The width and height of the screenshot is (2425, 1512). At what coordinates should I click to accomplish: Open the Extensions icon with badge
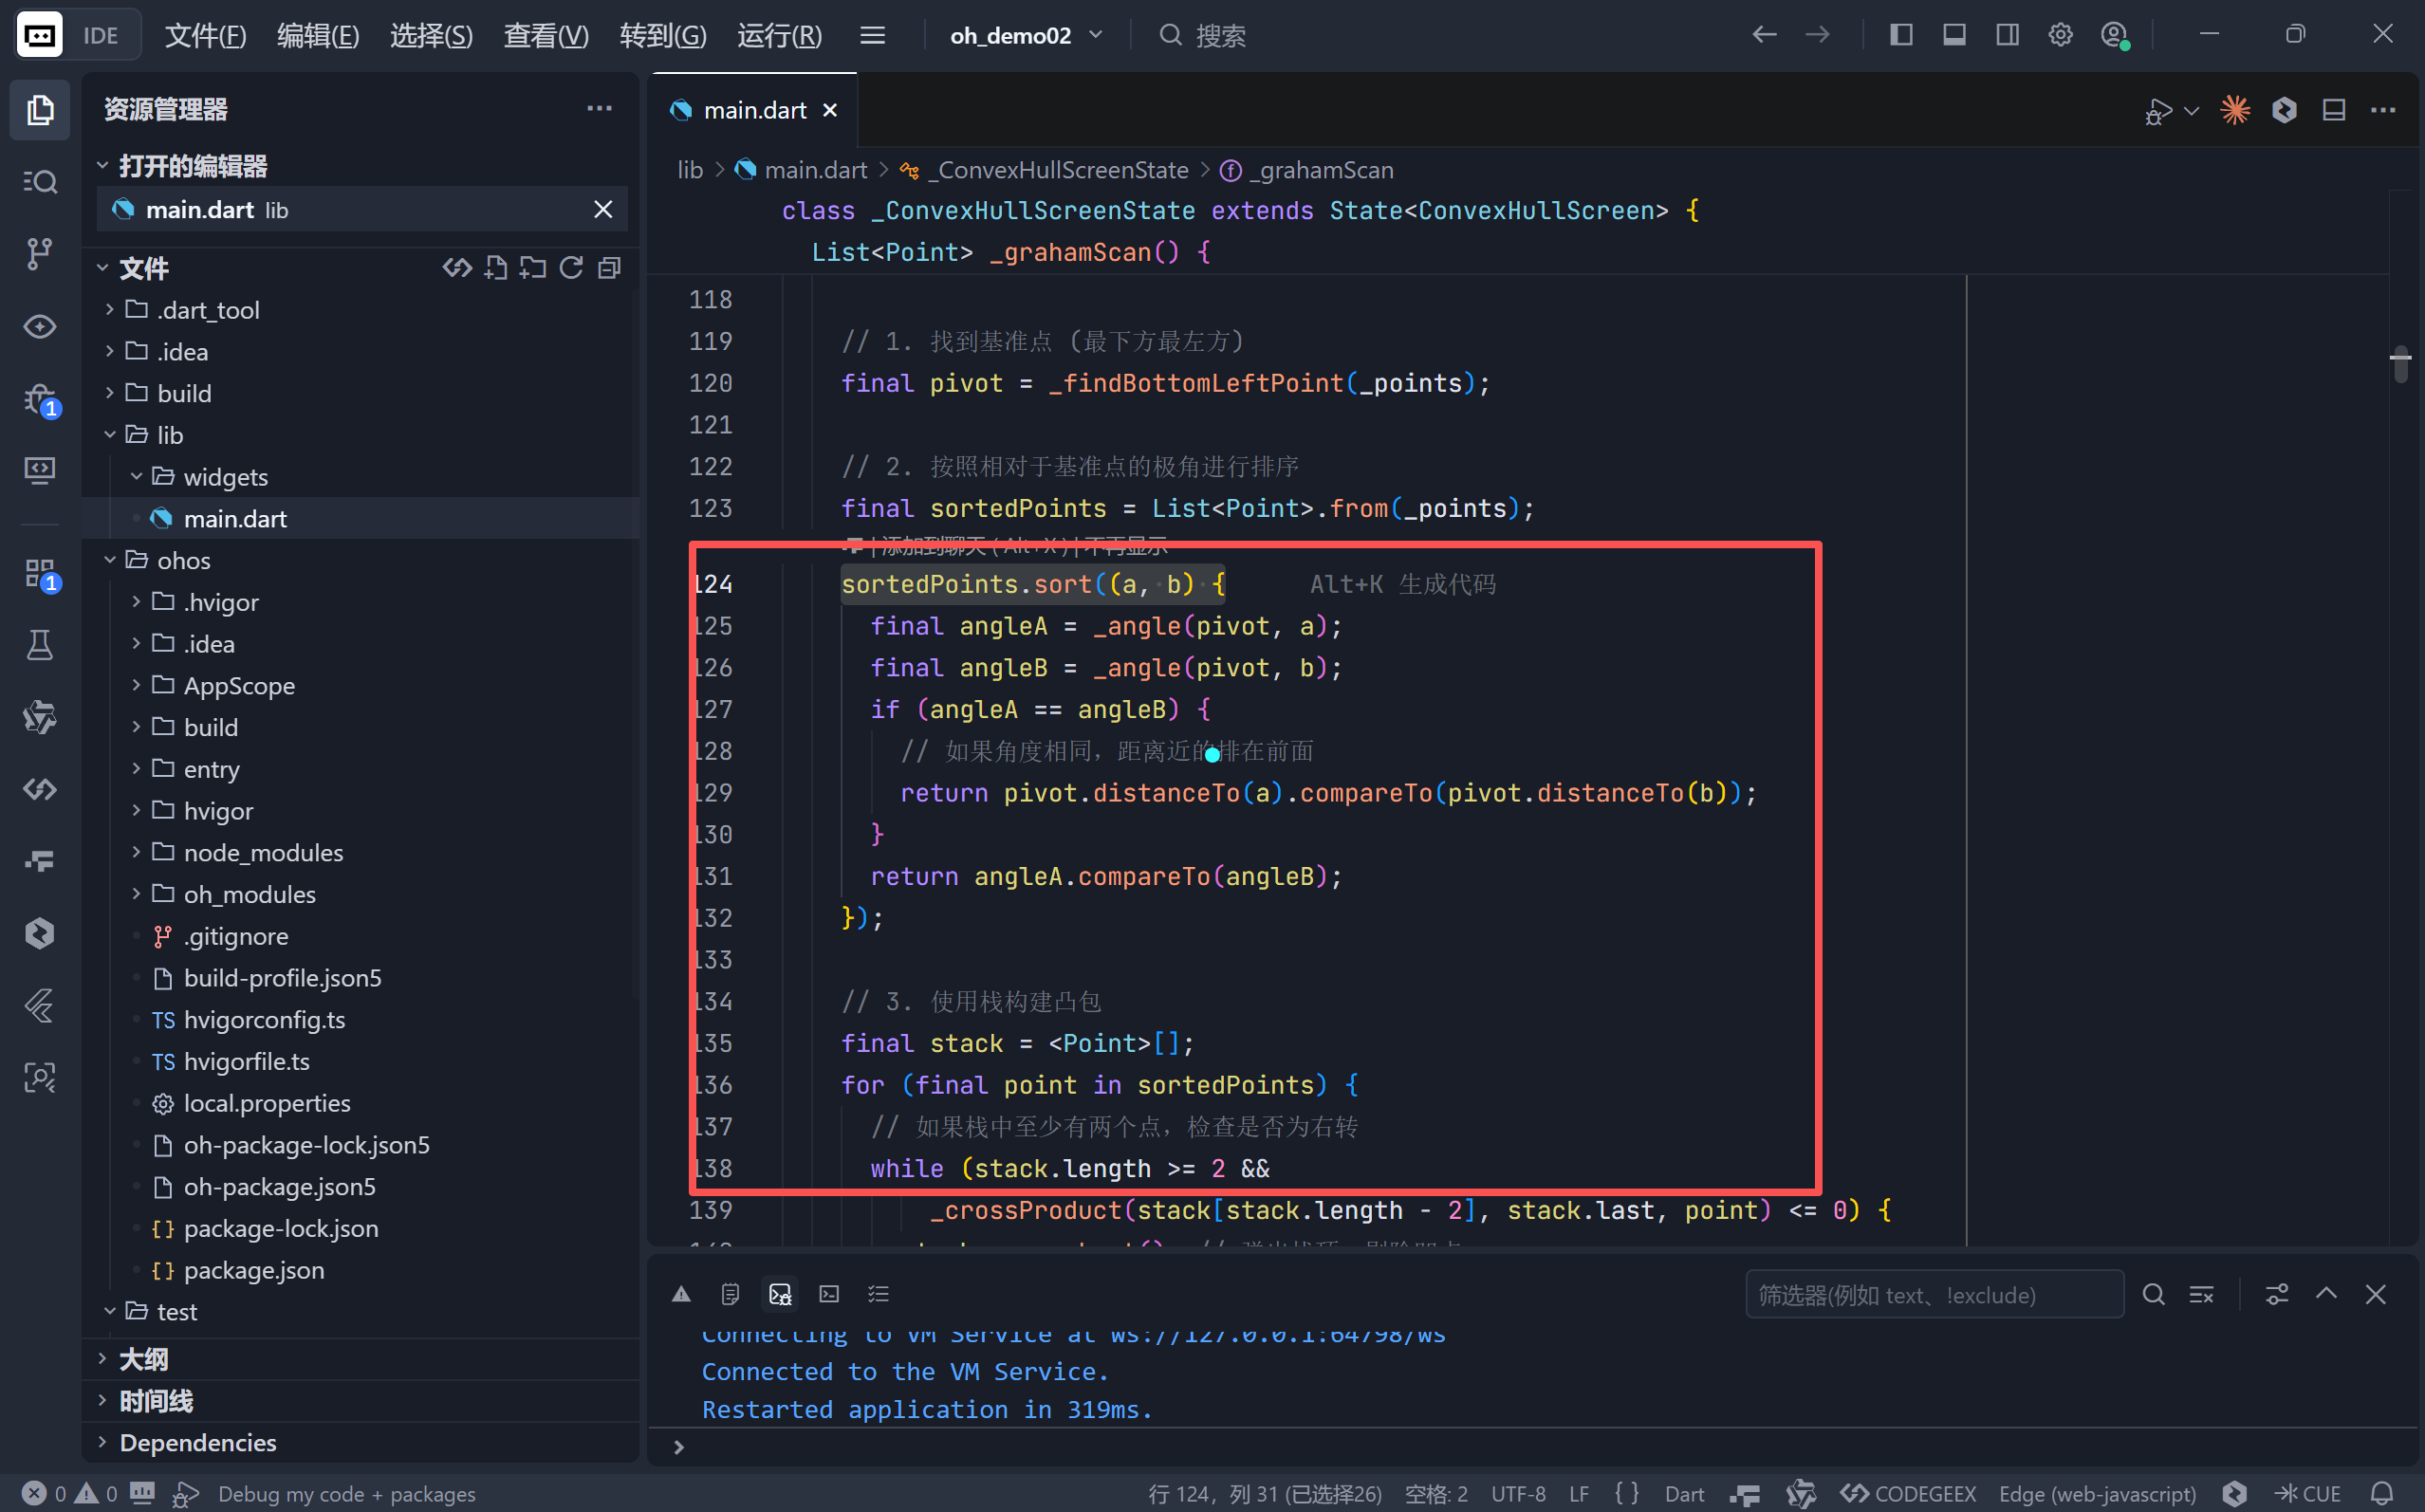(39, 573)
